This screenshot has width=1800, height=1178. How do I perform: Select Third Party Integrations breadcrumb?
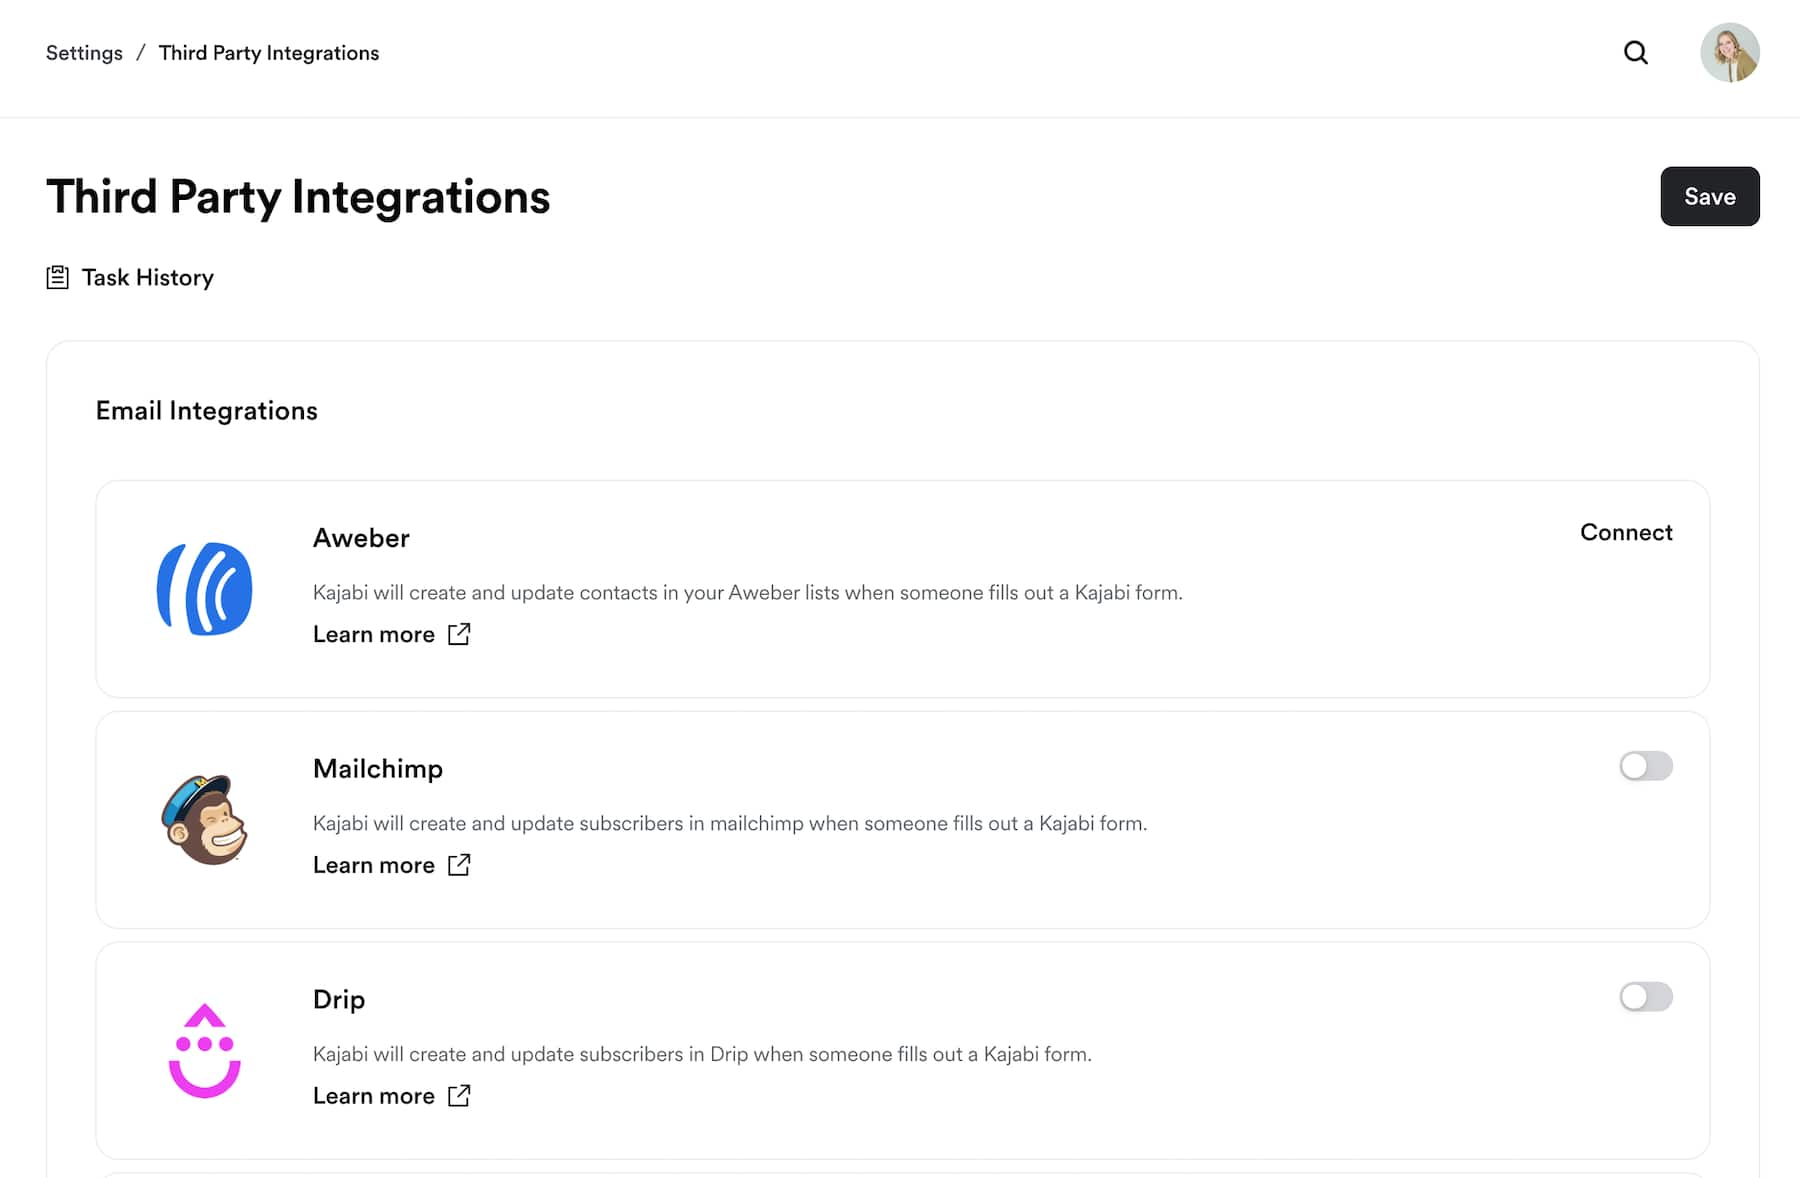tap(269, 53)
